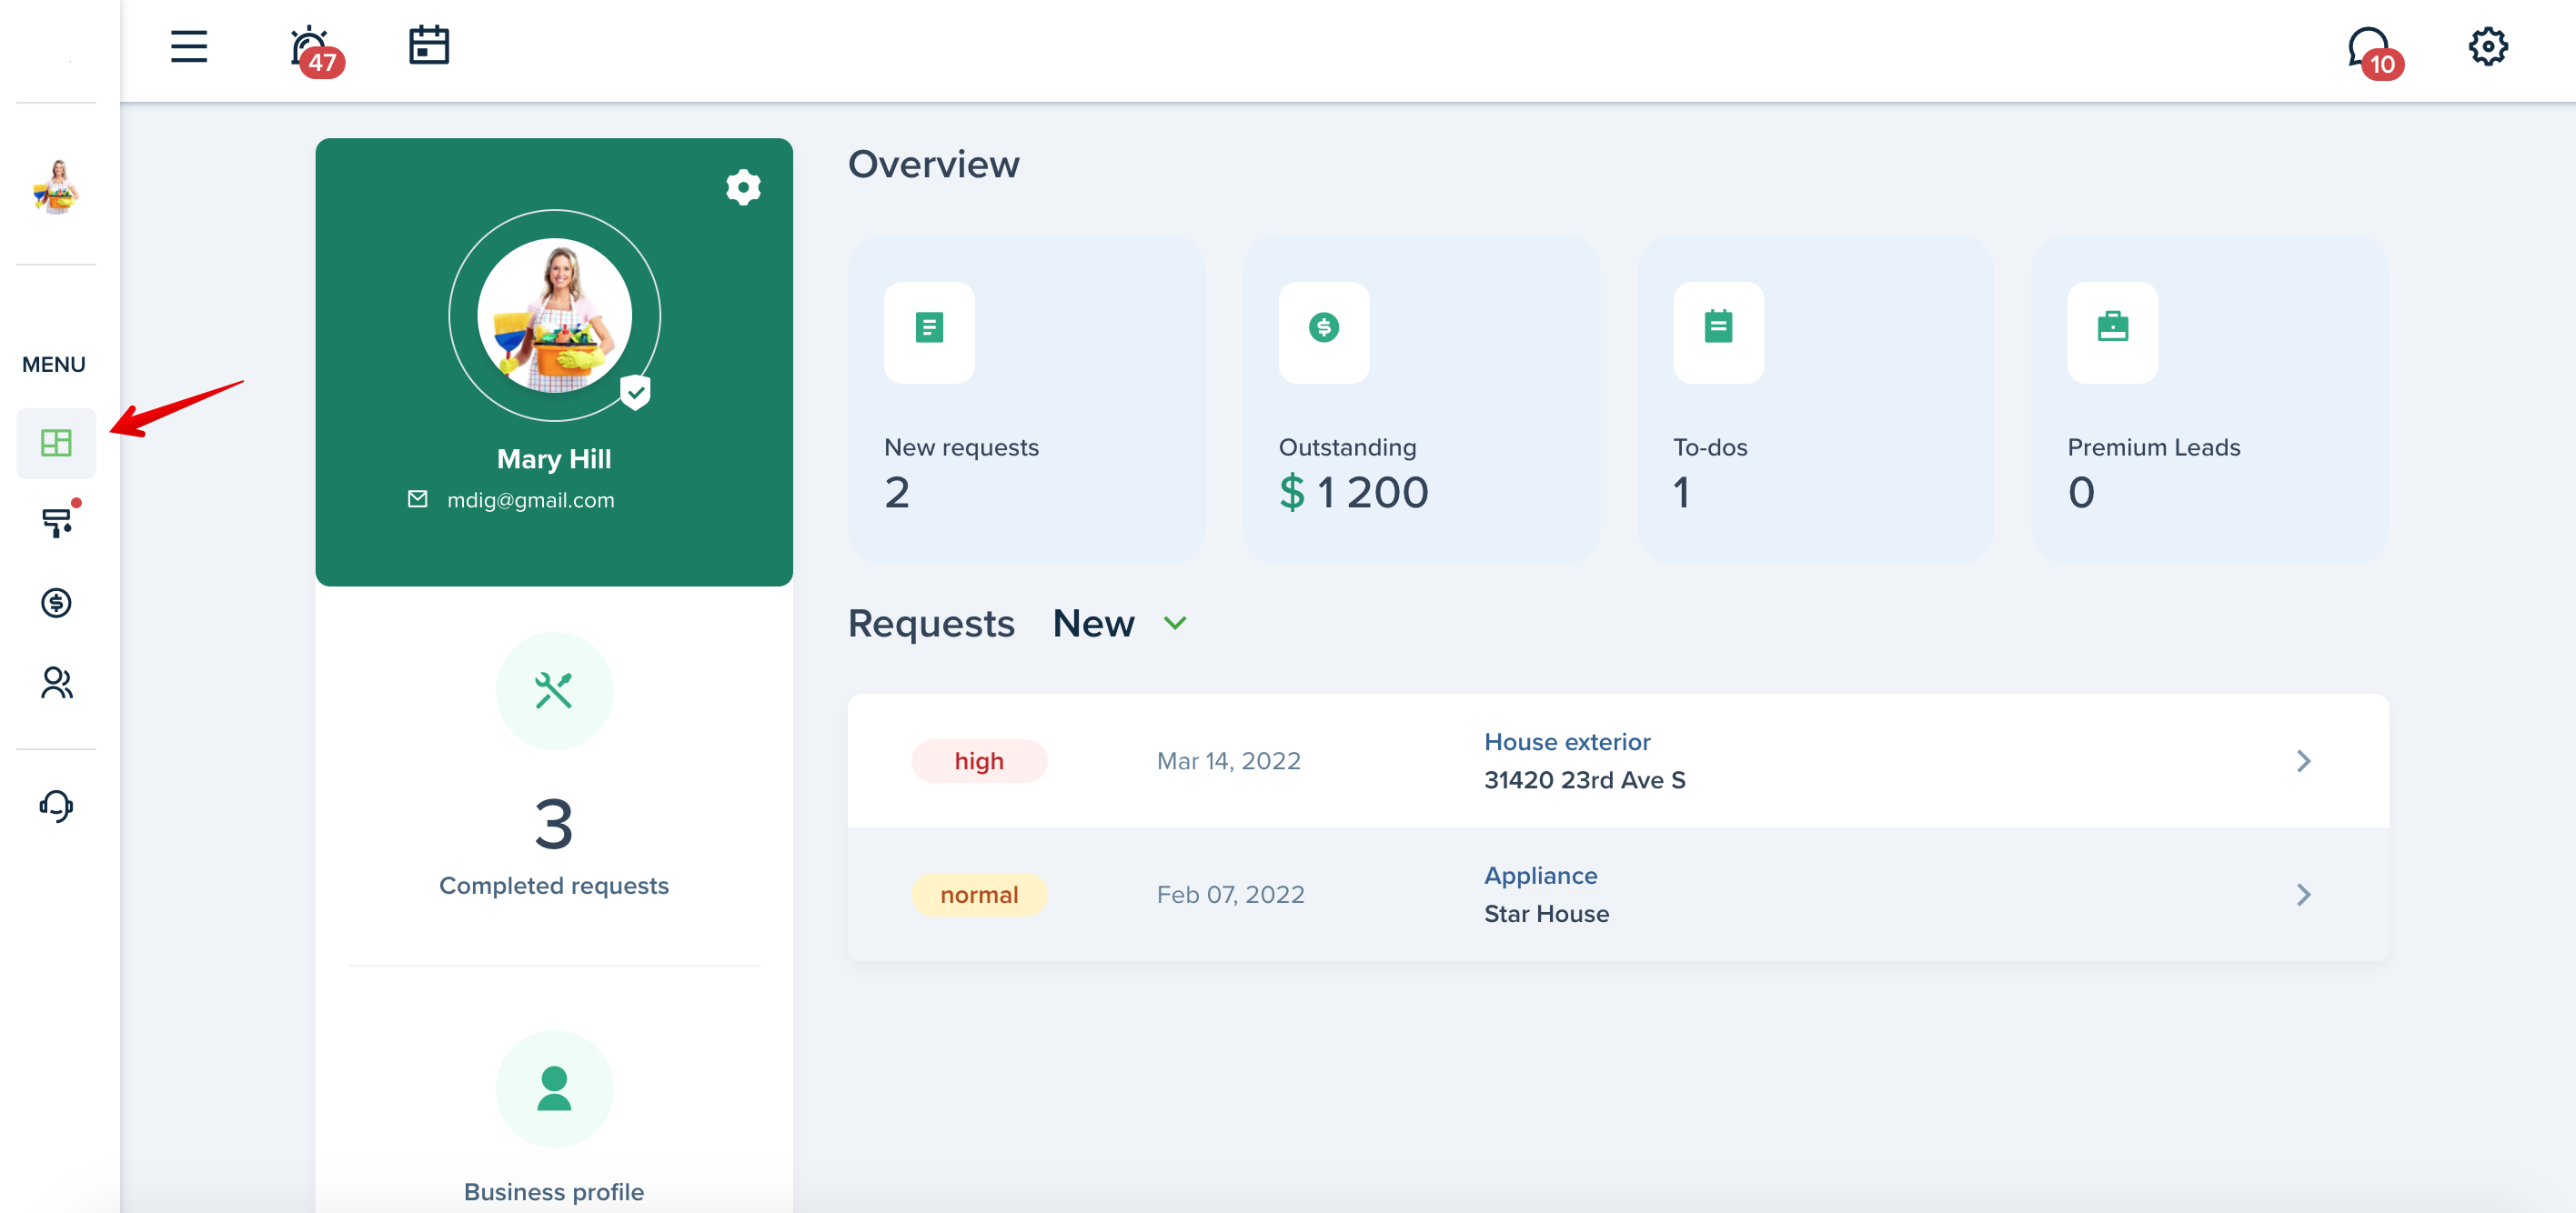Image resolution: width=2576 pixels, height=1213 pixels.
Task: Open the dollar payments icon in the sidebar
Action: point(56,603)
